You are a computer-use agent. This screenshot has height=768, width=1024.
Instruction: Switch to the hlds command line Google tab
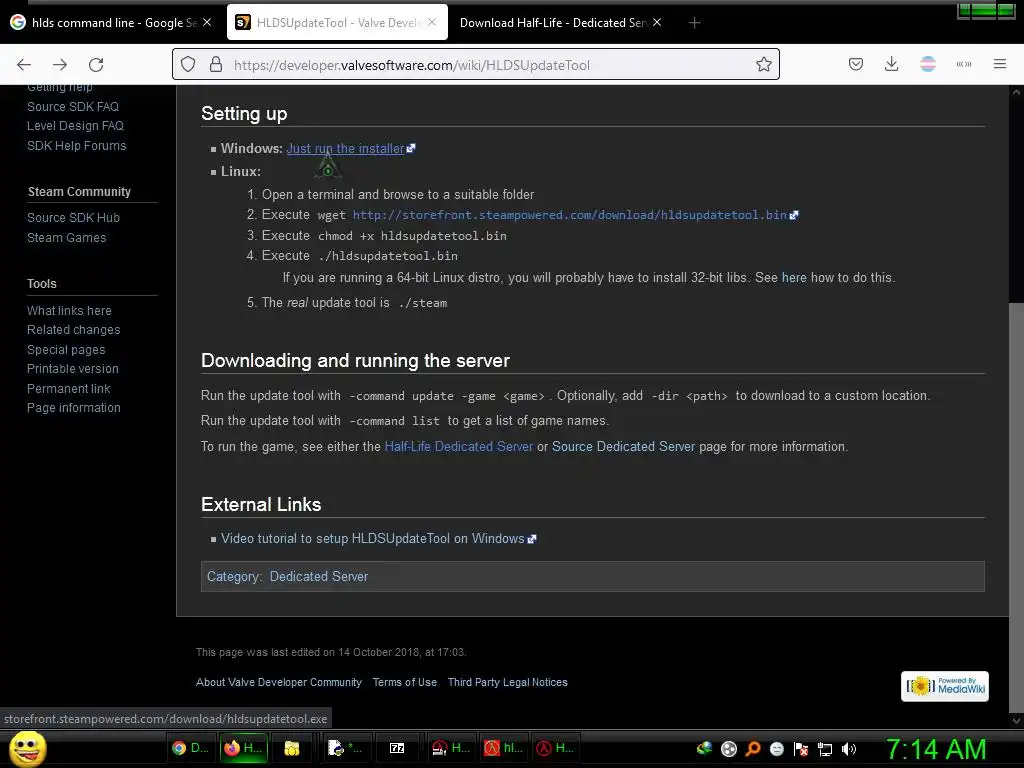pos(112,23)
